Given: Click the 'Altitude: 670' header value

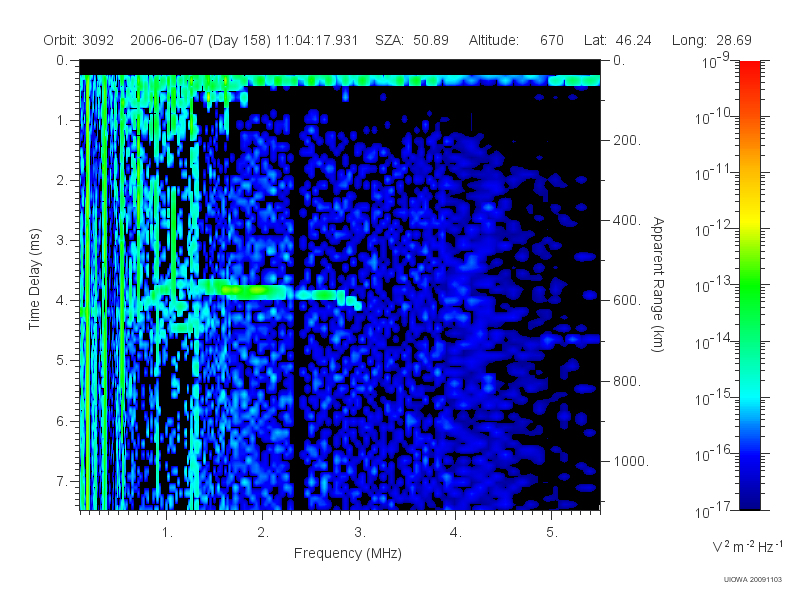Looking at the screenshot, I should pyautogui.click(x=516, y=40).
